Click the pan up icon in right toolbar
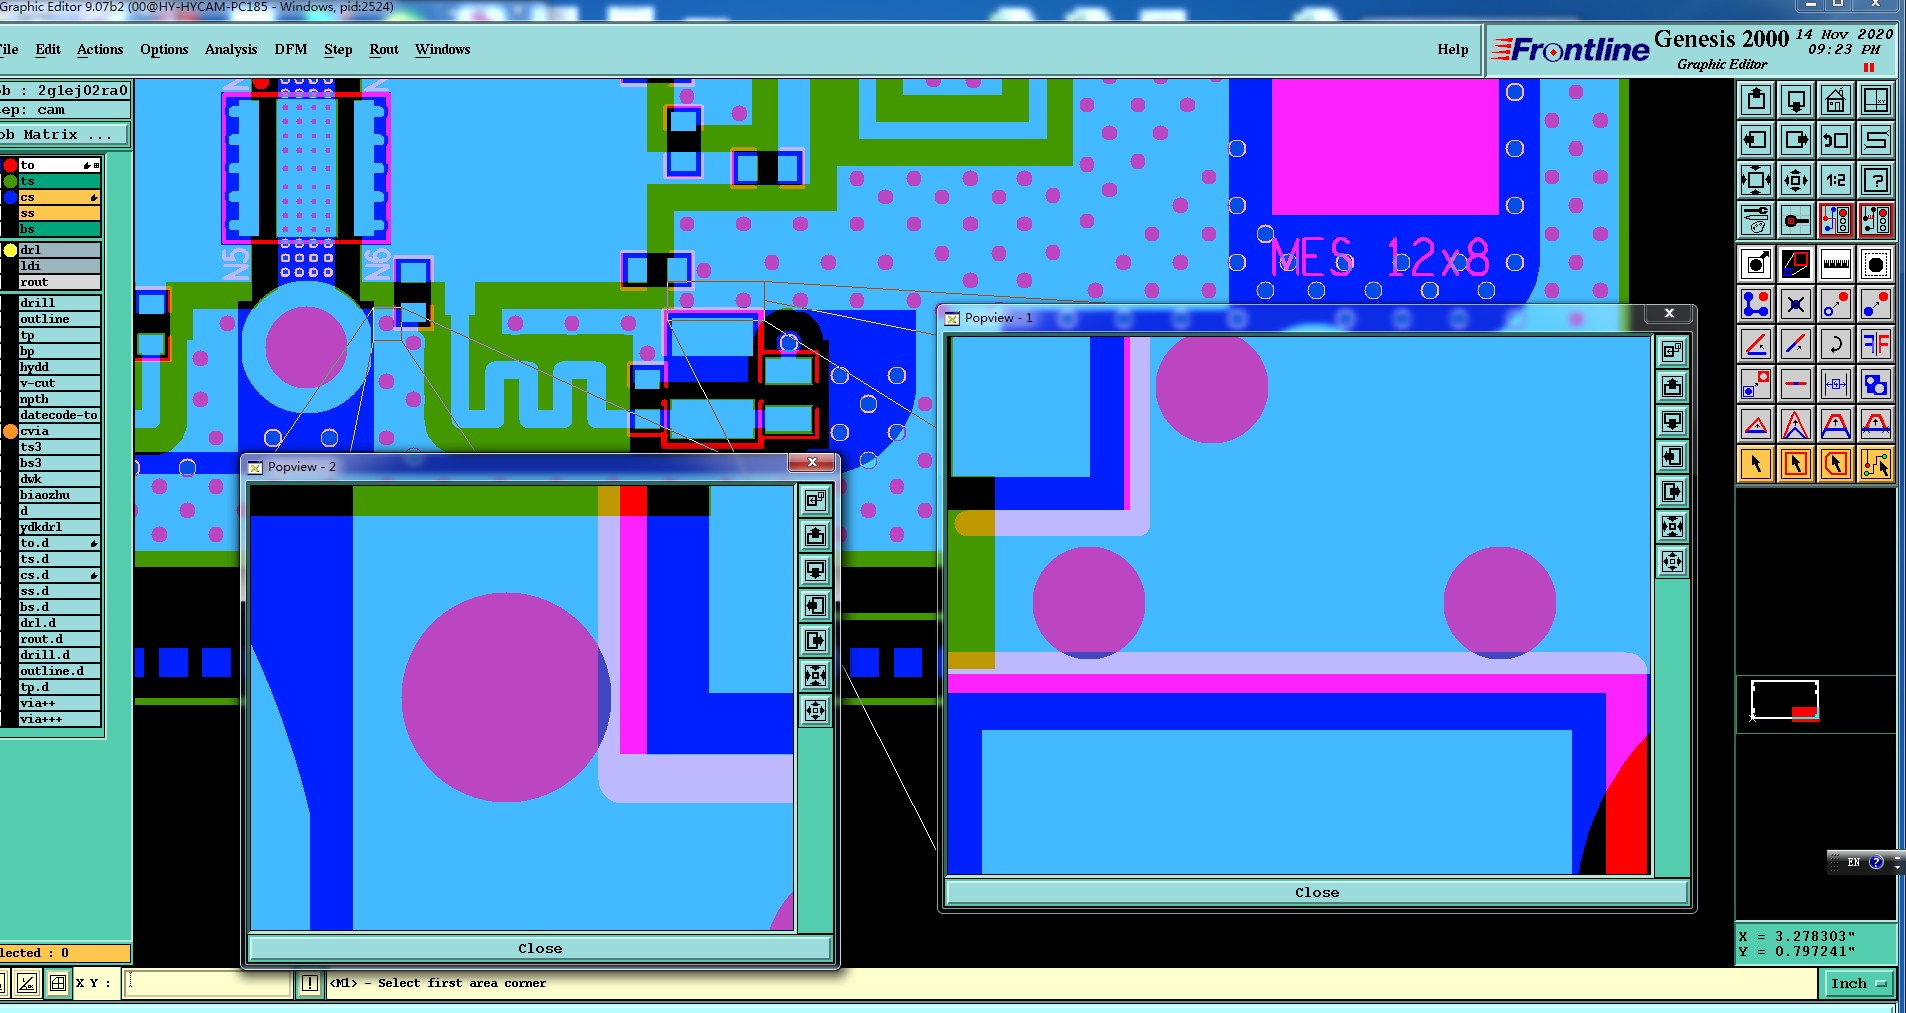The width and height of the screenshot is (1906, 1013). coord(1756,100)
